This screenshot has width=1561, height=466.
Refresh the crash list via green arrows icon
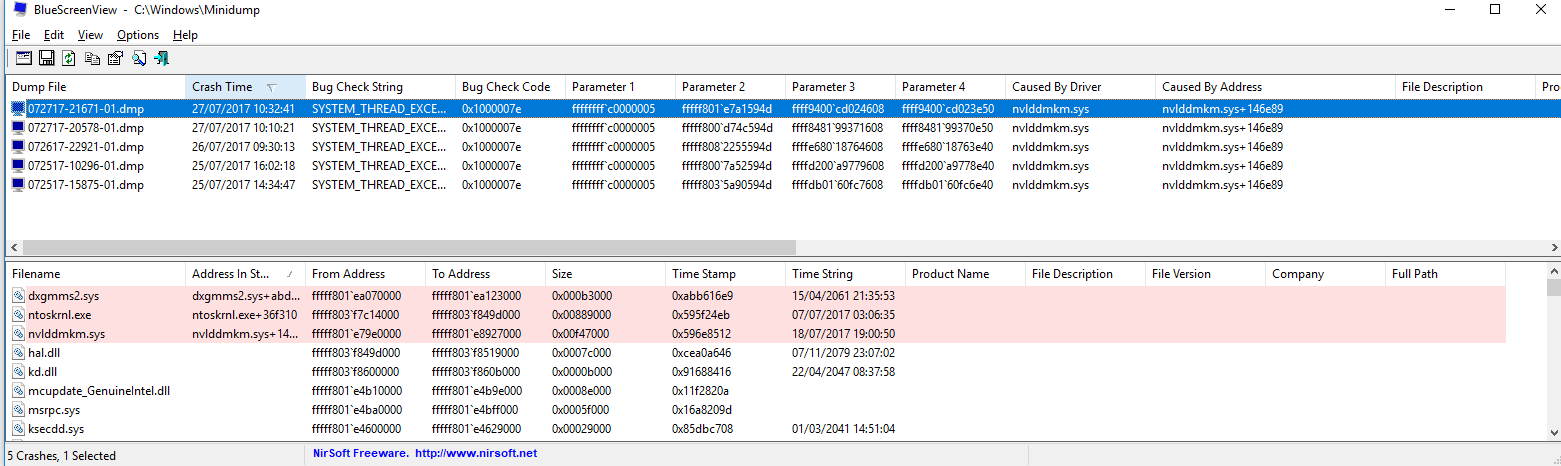tap(69, 59)
